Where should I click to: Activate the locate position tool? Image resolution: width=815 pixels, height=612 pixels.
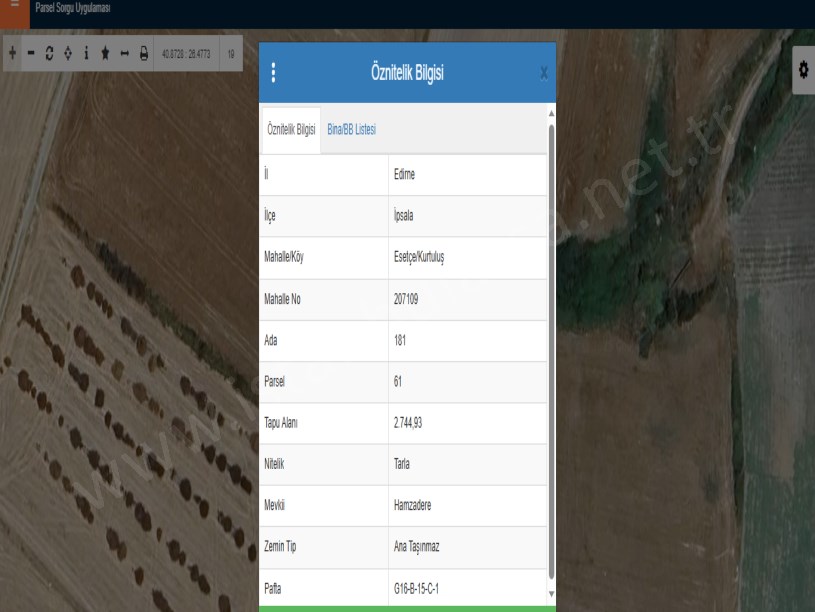pyautogui.click(x=67, y=52)
